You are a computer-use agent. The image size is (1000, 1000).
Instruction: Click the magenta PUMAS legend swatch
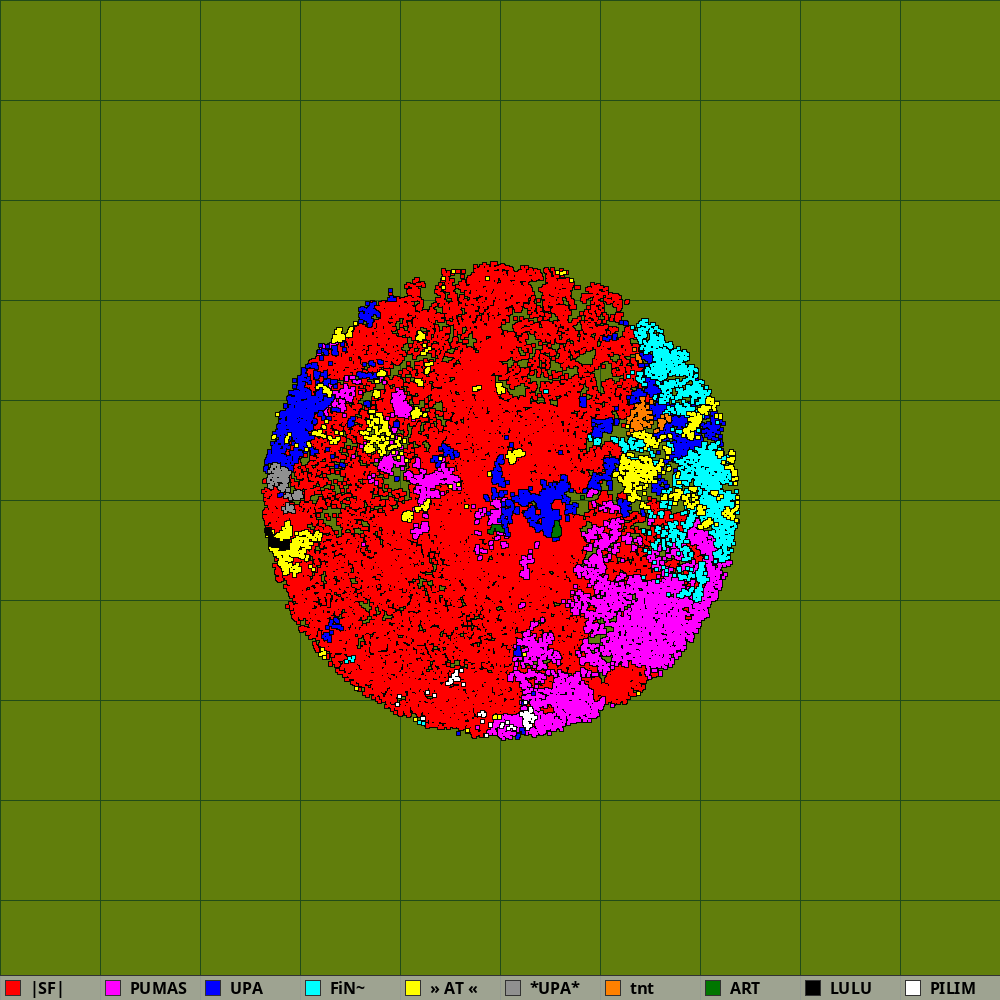point(113,988)
